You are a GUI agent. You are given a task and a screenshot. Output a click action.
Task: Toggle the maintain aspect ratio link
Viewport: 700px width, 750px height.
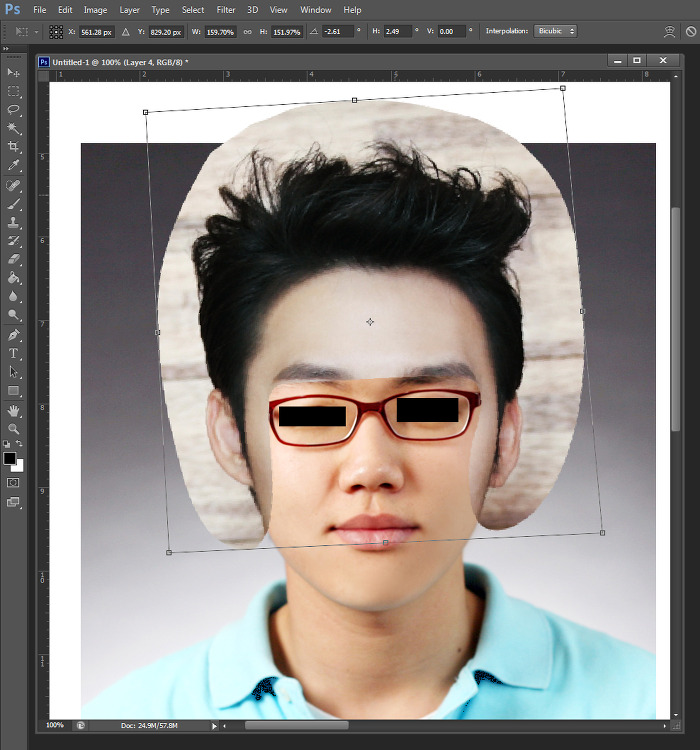point(247,32)
